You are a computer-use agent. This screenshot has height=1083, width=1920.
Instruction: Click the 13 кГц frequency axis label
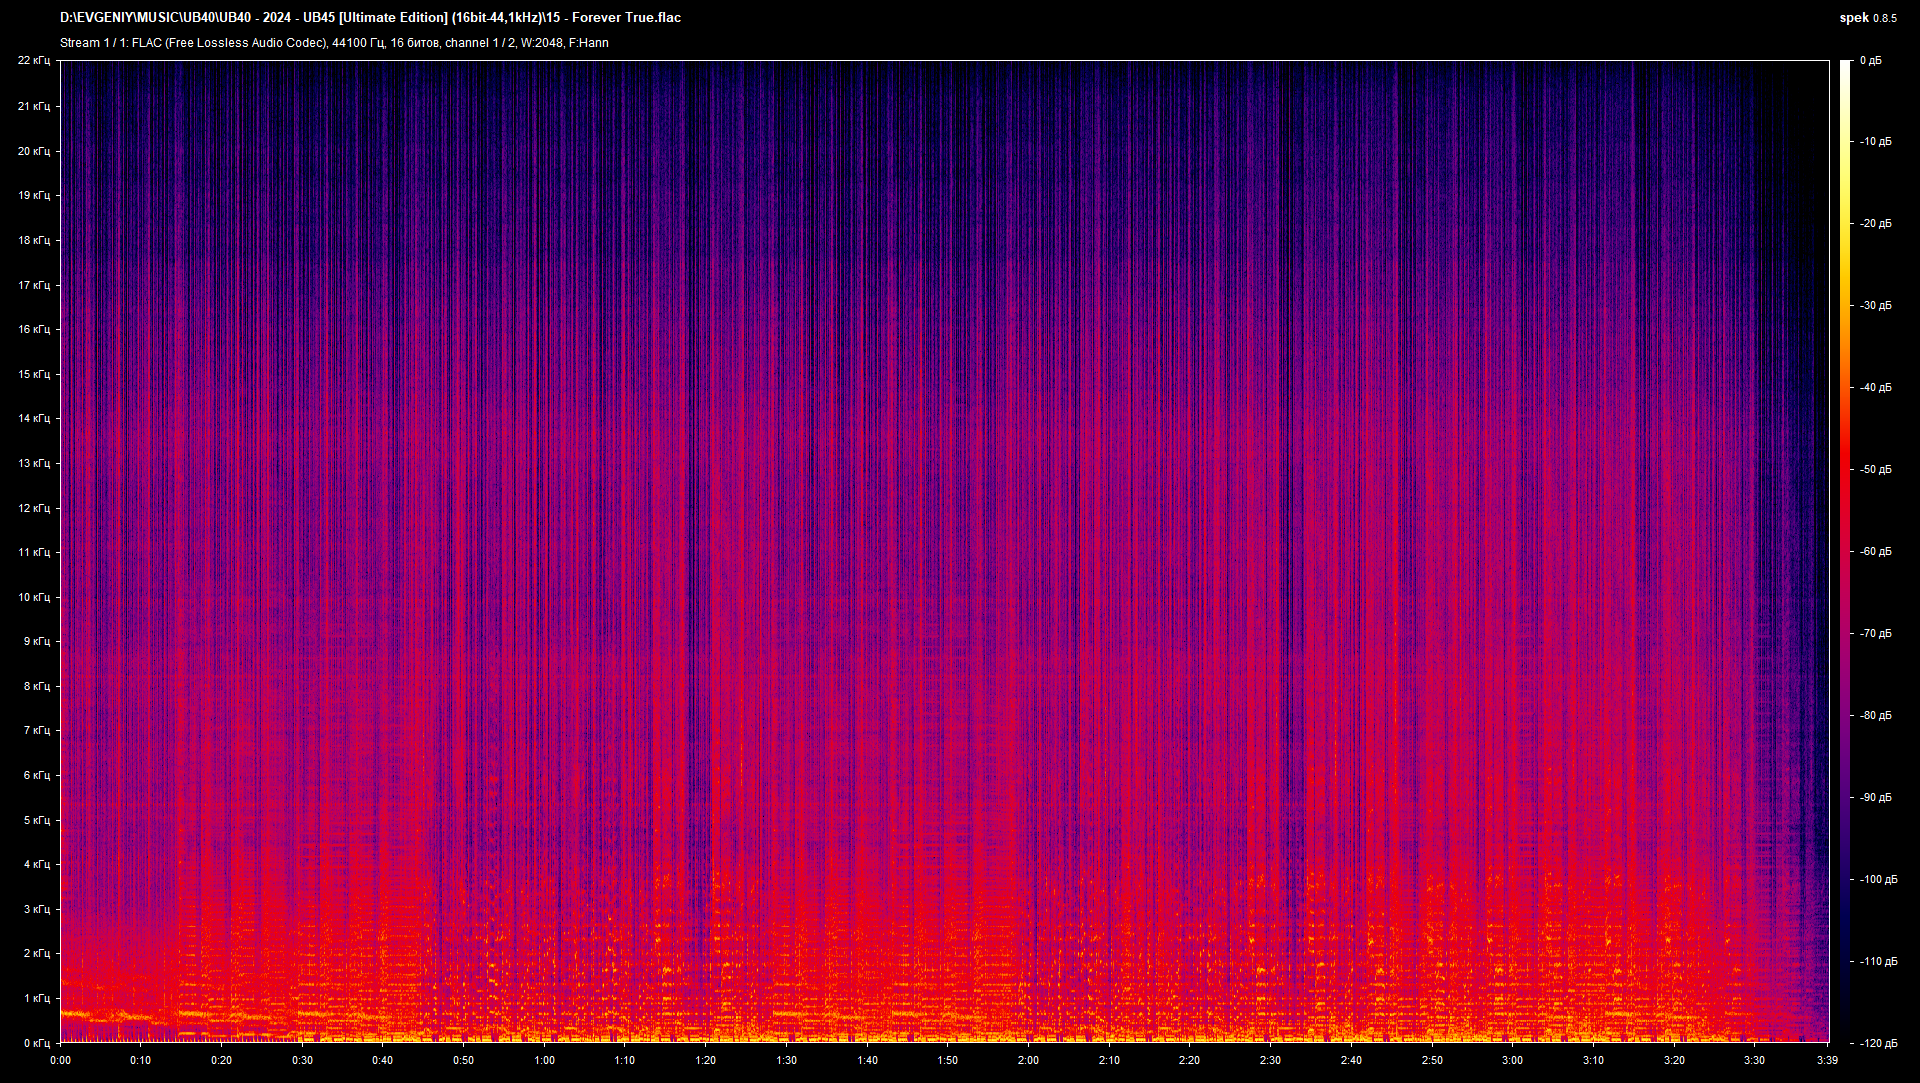[x=33, y=463]
